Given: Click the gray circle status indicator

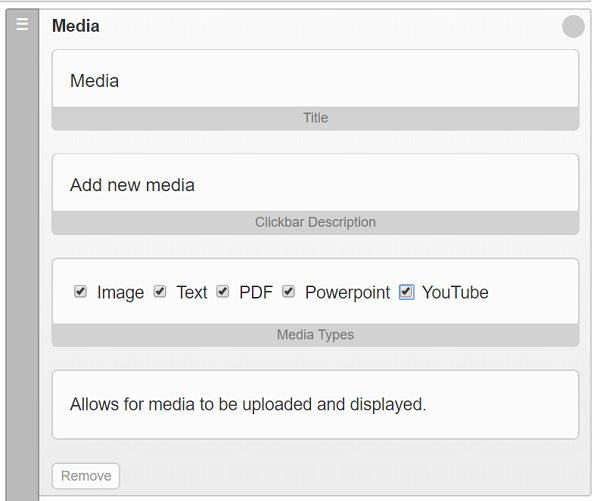Looking at the screenshot, I should (573, 26).
